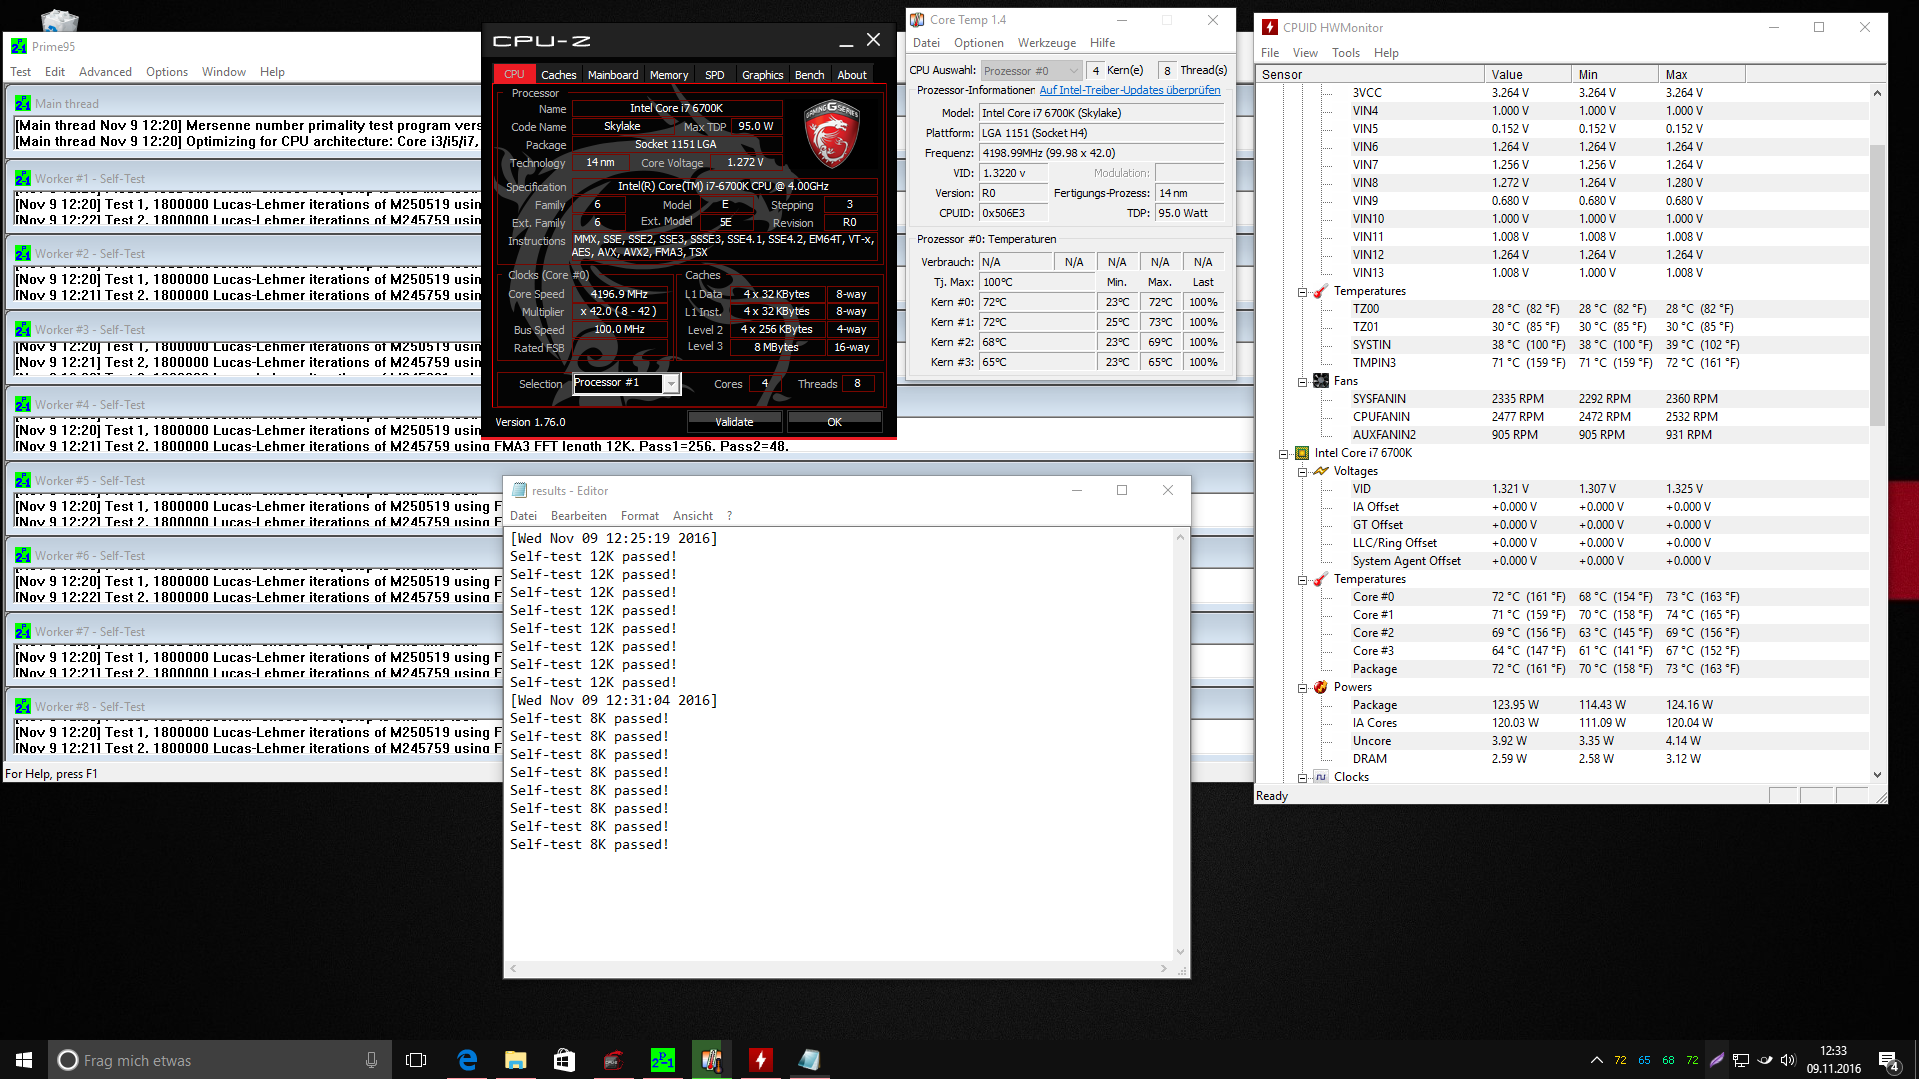Click the HWMonitor scrollbar down arrow

click(x=1877, y=775)
